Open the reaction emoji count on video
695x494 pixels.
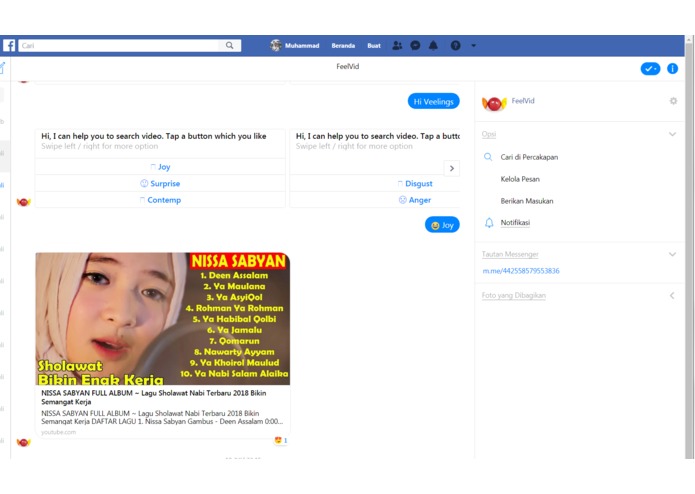pyautogui.click(x=281, y=440)
